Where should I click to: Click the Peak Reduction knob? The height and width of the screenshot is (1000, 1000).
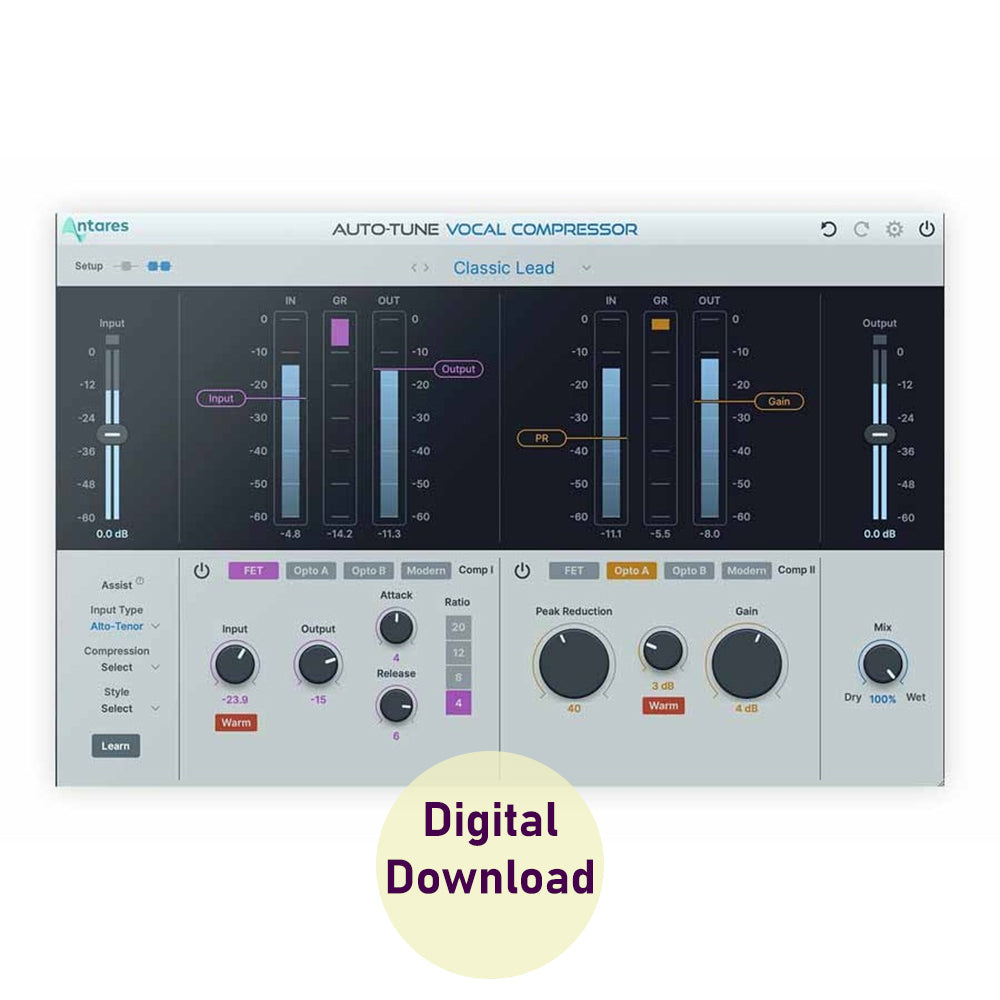coord(574,663)
